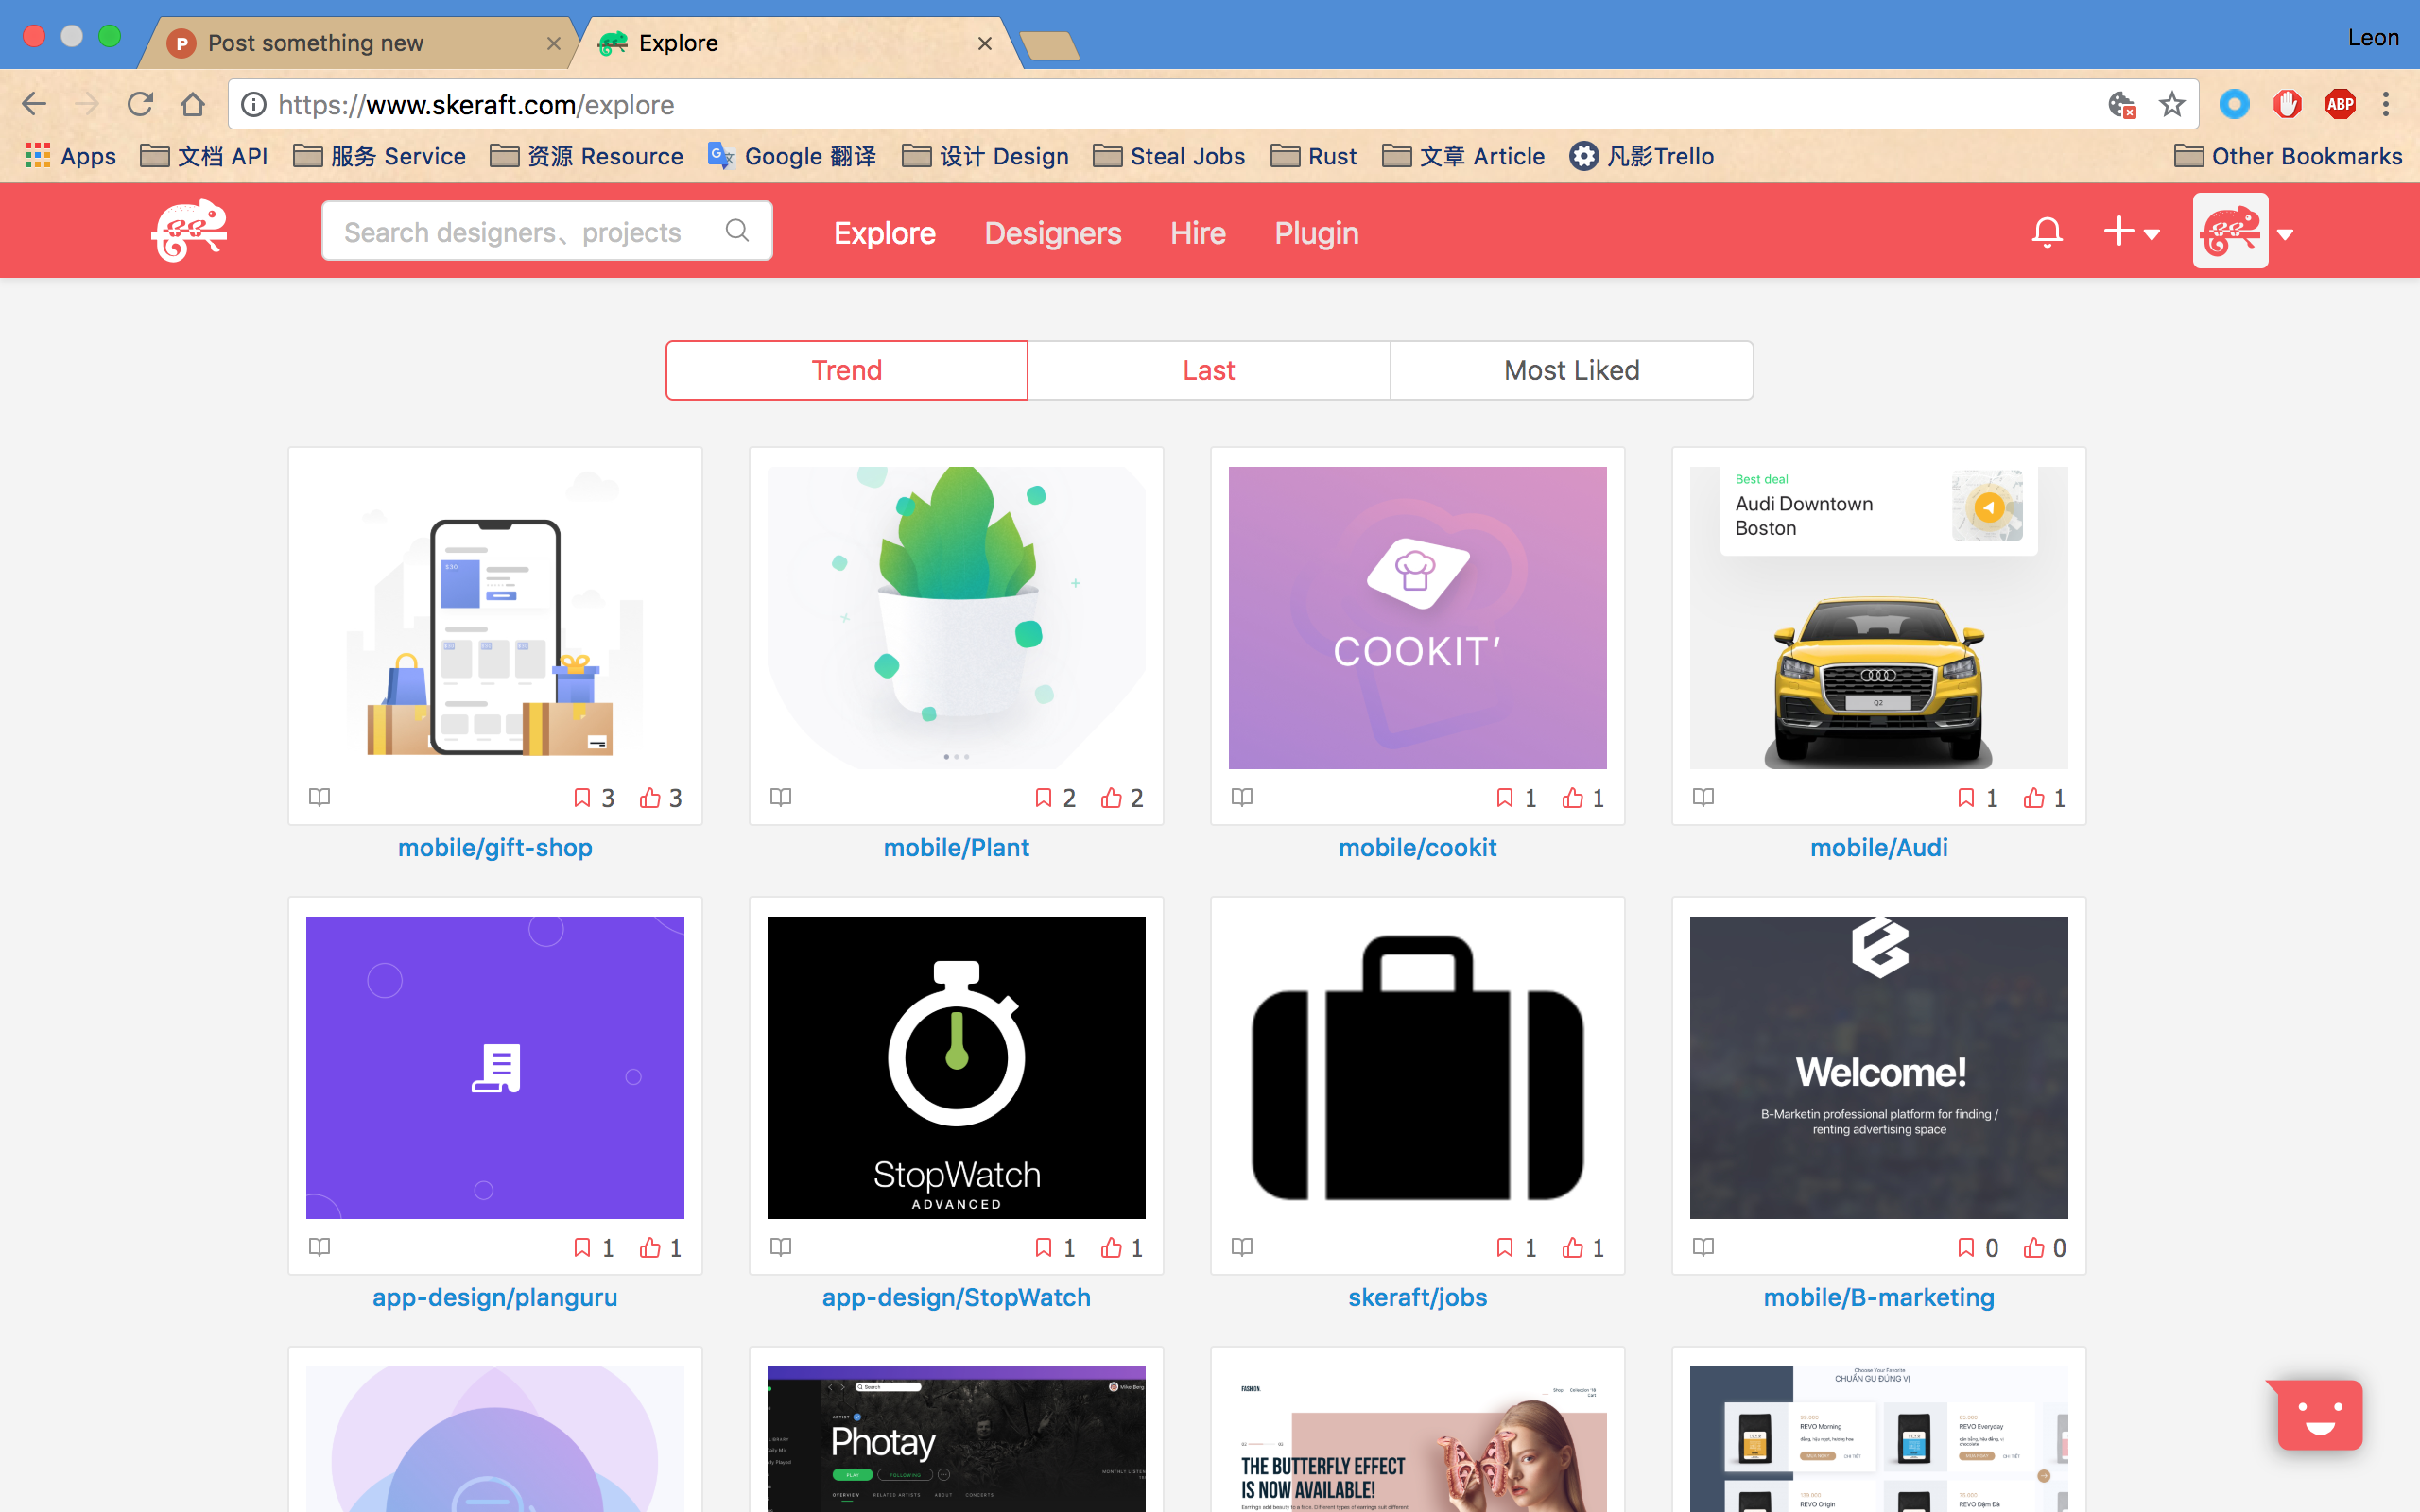Star this page with the bookmark star
The height and width of the screenshot is (1512, 2420).
pos(2171,104)
